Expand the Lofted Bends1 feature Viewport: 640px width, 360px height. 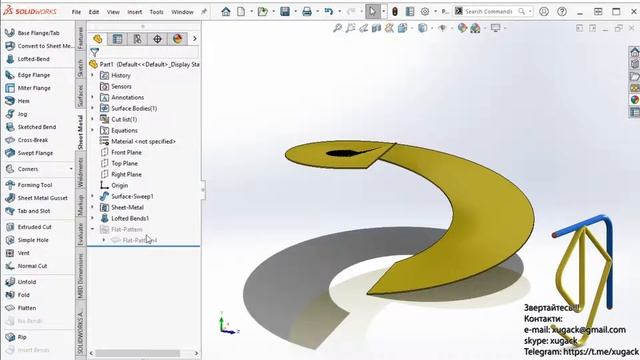92,218
